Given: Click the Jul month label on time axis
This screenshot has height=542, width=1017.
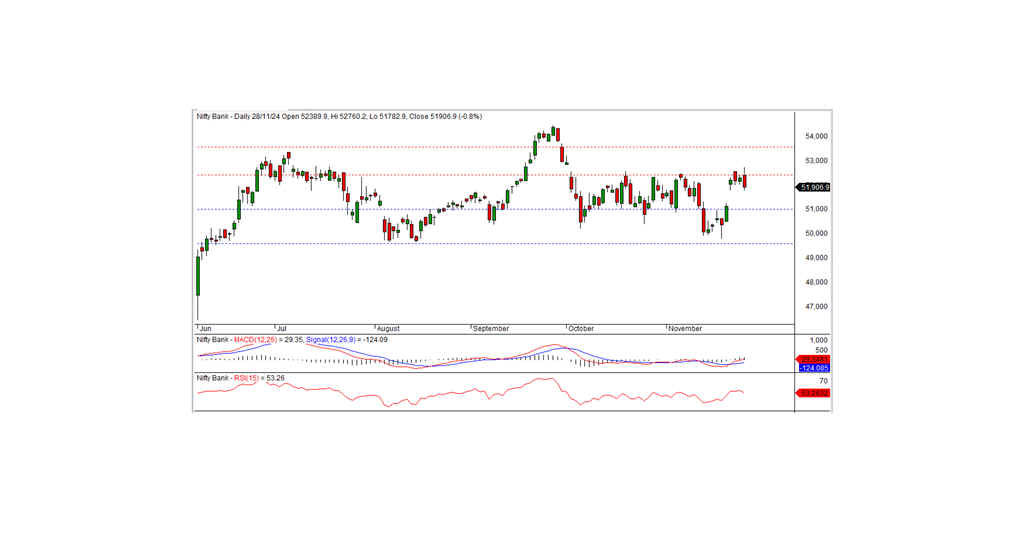Looking at the screenshot, I should 281,329.
